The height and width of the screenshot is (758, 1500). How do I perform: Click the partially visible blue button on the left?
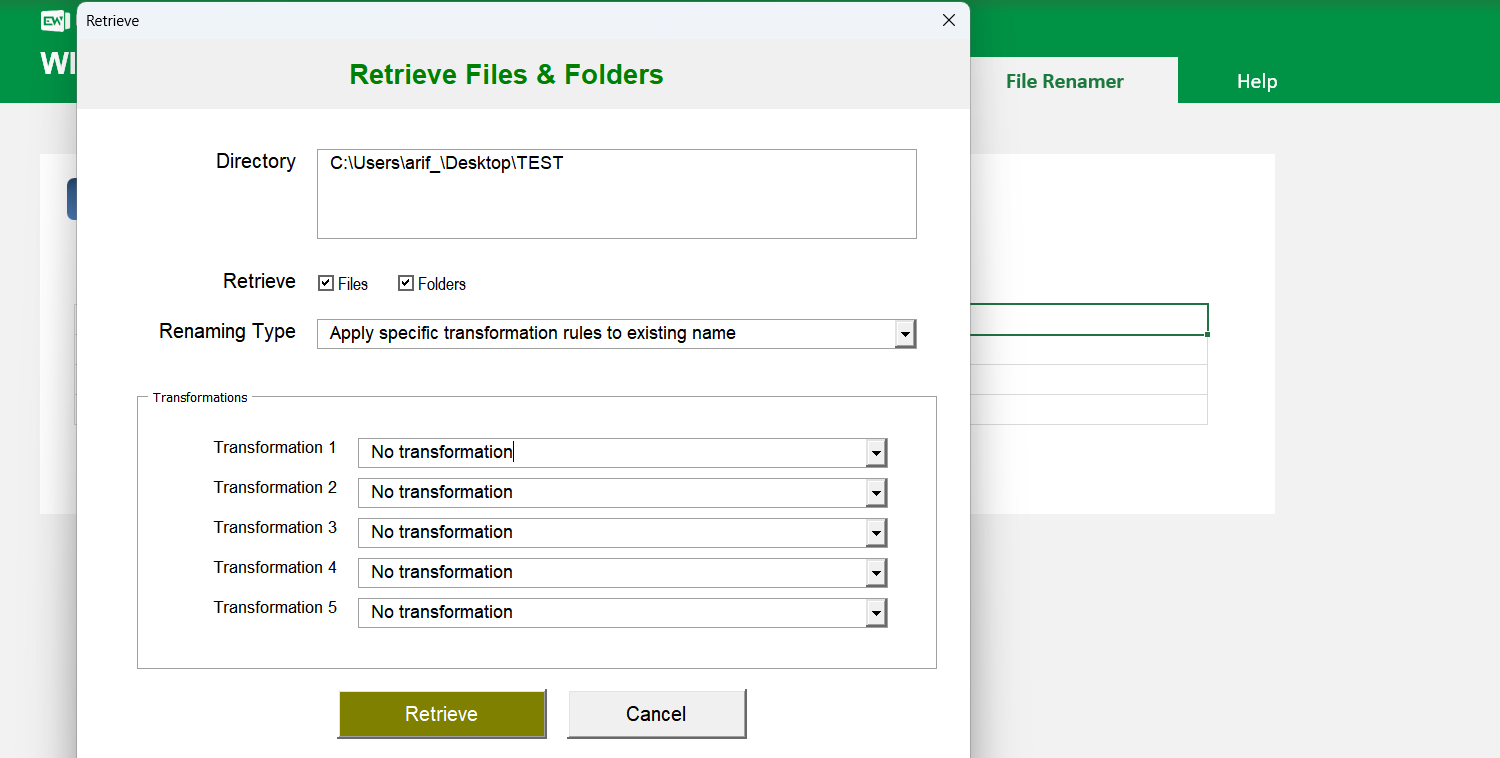click(71, 198)
